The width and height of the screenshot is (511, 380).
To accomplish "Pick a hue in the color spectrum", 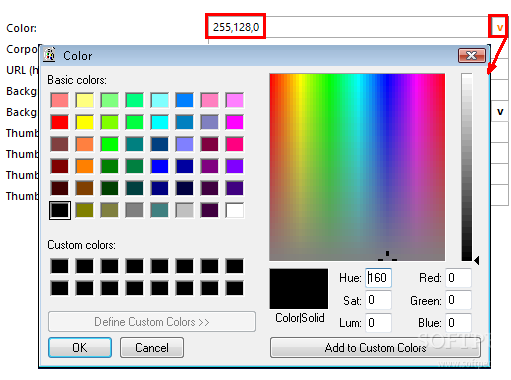I will point(357,167).
